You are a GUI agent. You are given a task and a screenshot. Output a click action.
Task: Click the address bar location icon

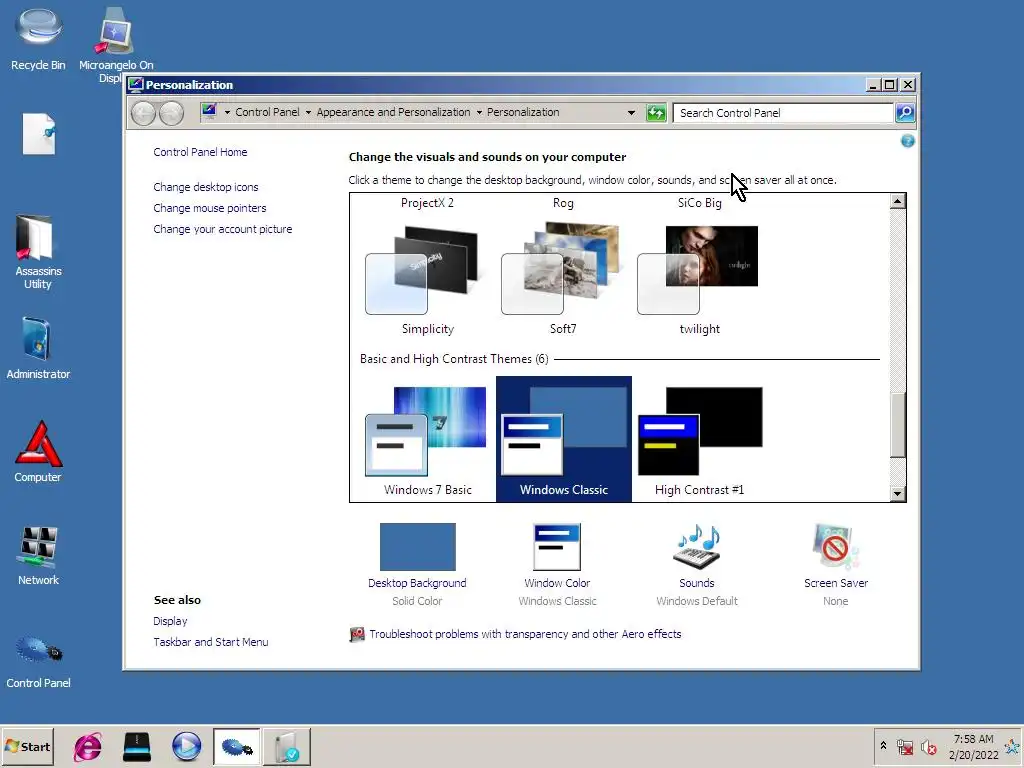coord(209,112)
